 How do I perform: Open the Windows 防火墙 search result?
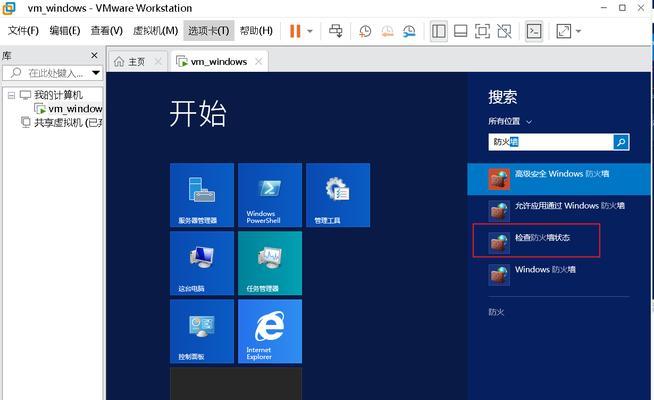[x=559, y=274]
